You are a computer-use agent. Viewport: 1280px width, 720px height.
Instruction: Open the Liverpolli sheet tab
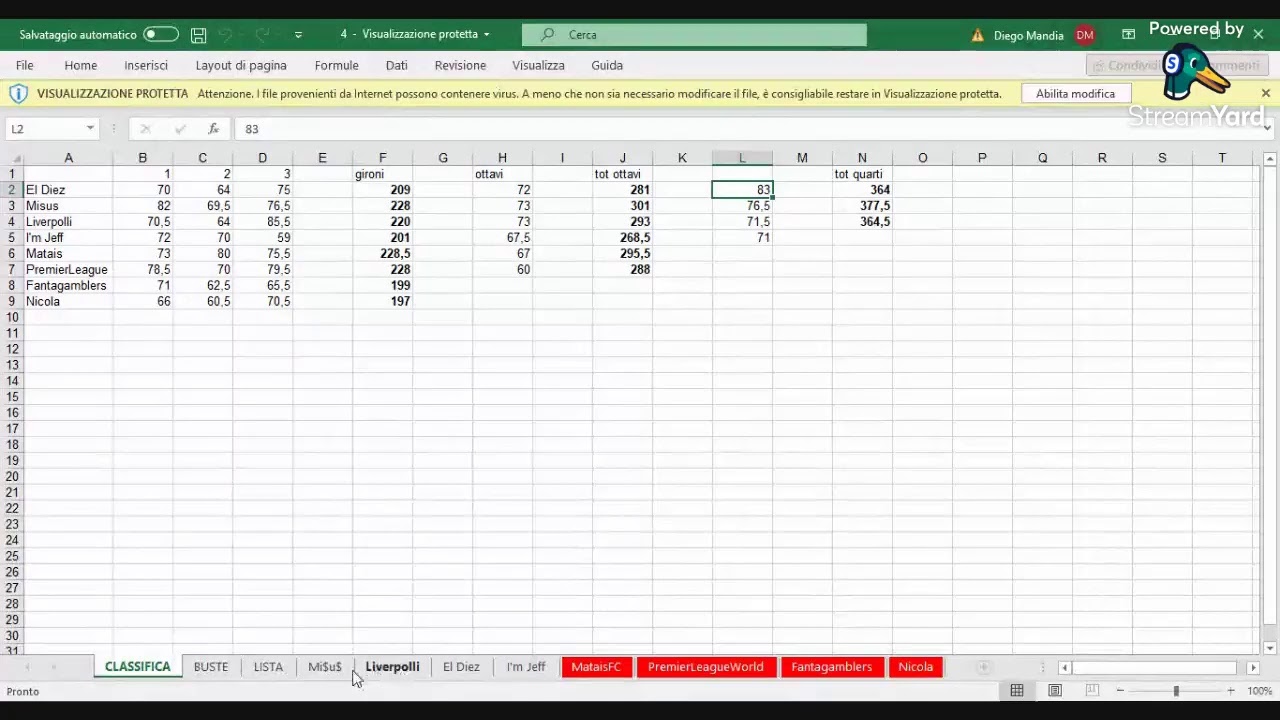click(x=392, y=667)
